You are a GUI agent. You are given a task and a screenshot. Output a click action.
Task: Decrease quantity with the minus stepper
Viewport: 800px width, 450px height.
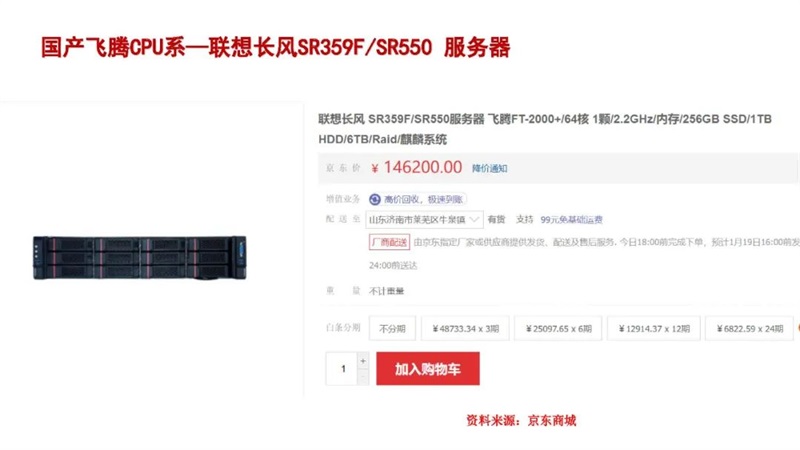click(363, 377)
